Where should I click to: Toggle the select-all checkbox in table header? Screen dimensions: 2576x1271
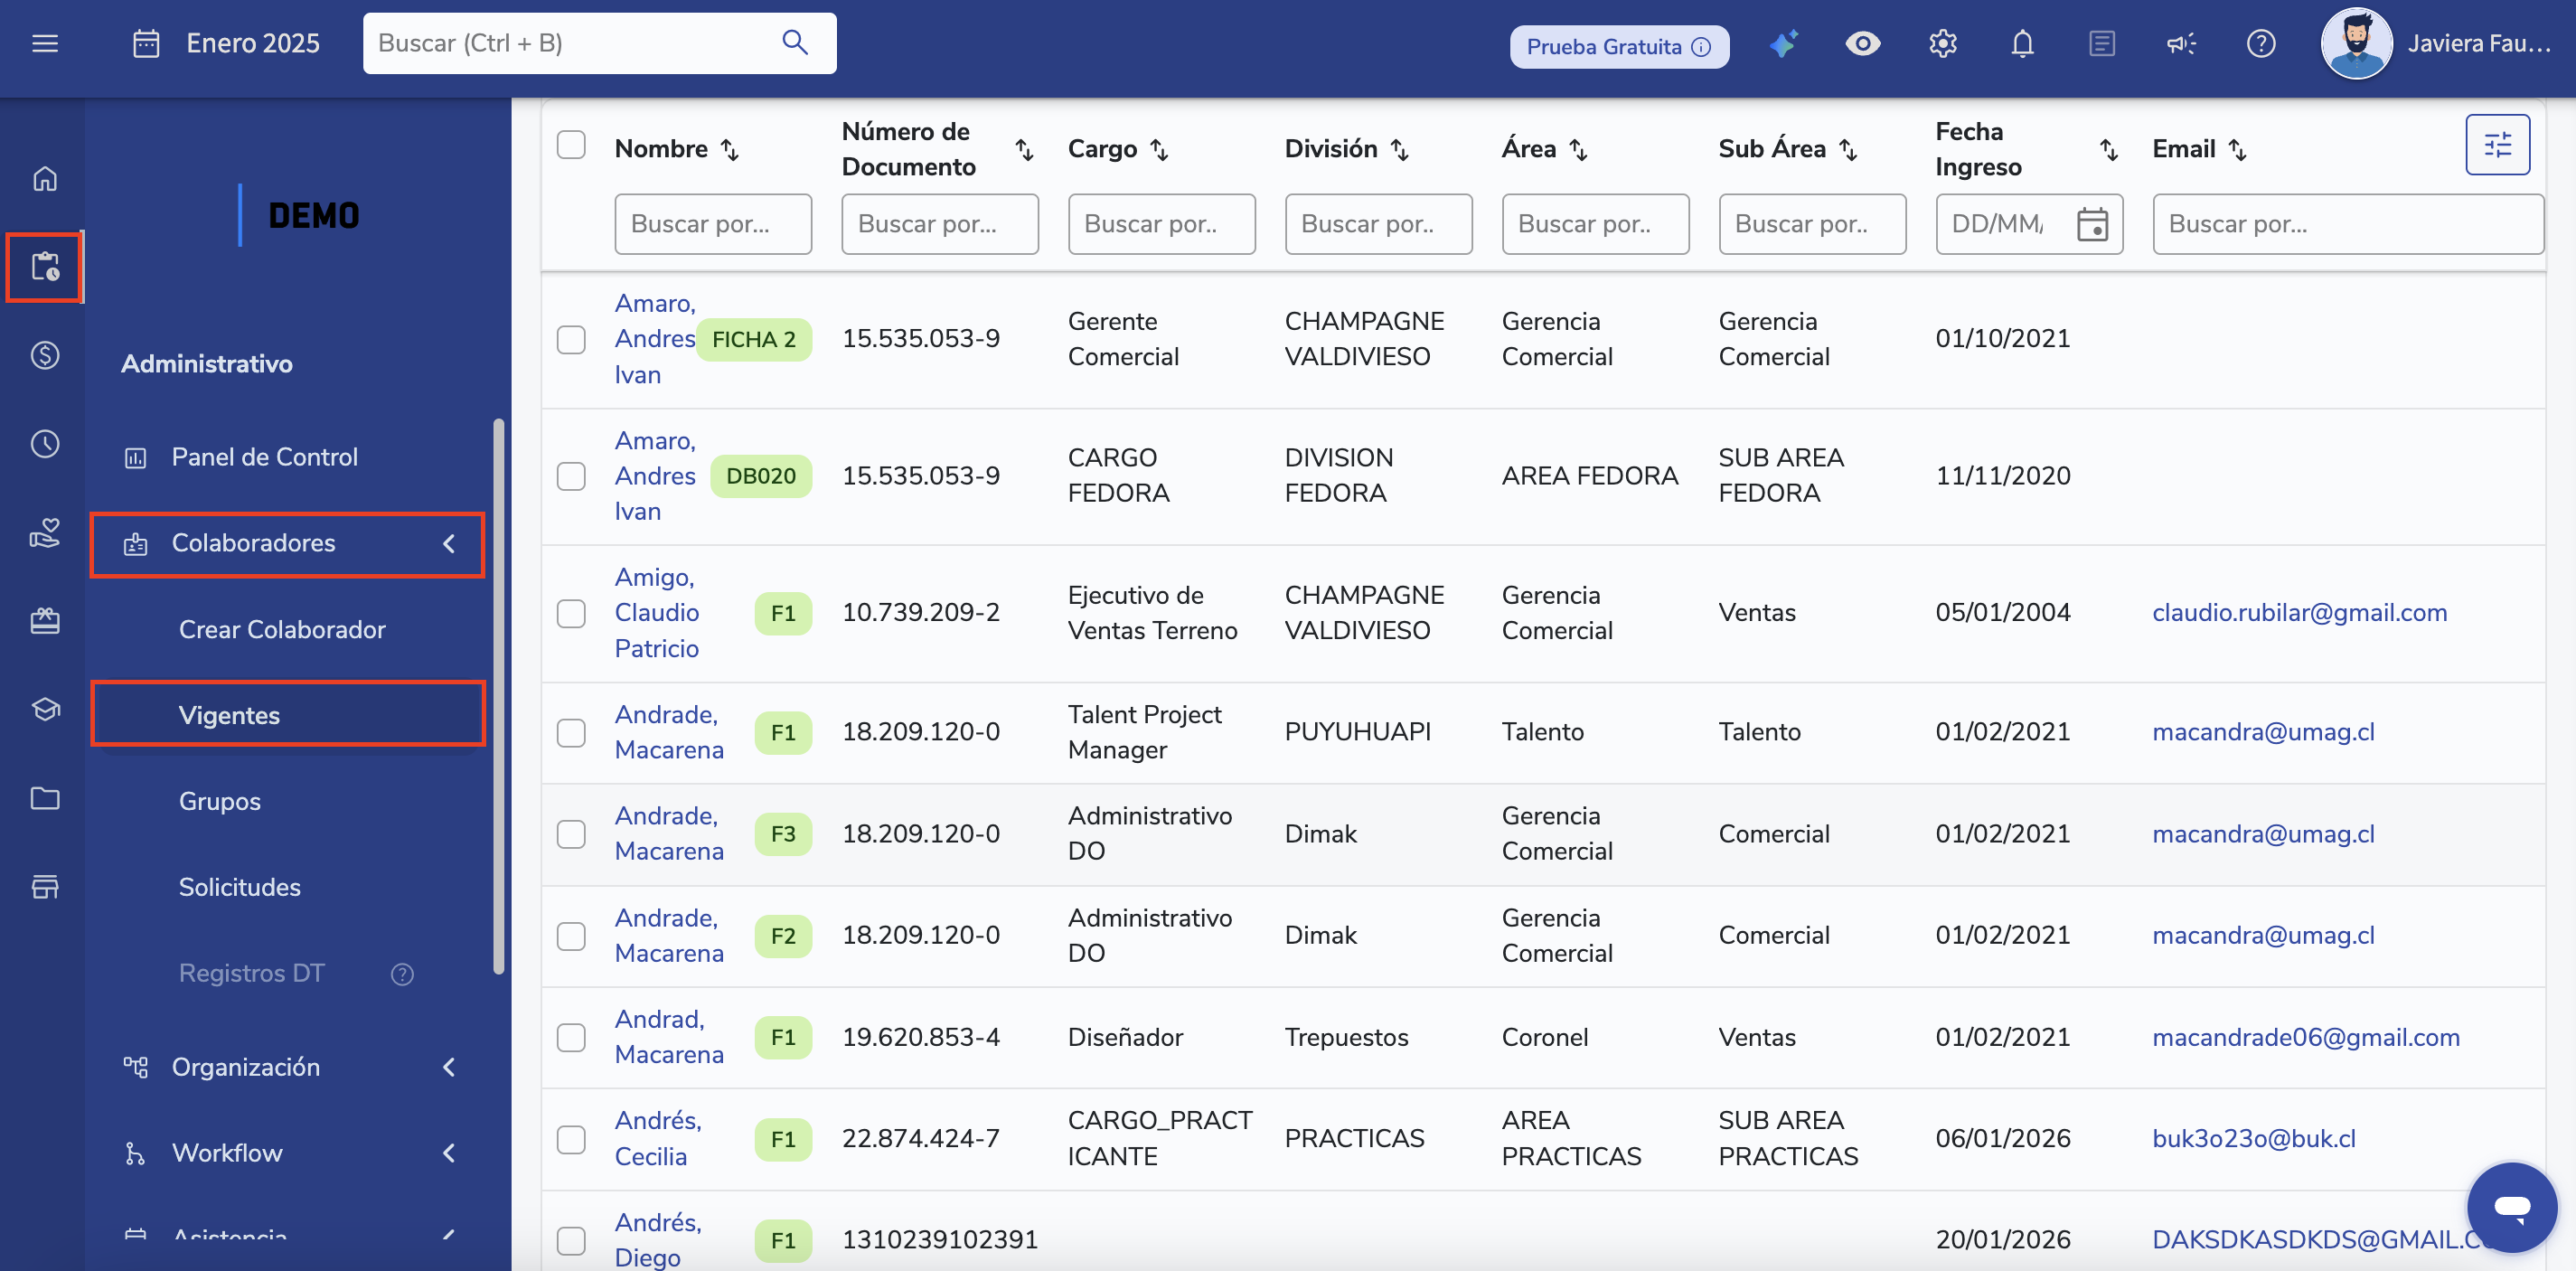click(571, 145)
